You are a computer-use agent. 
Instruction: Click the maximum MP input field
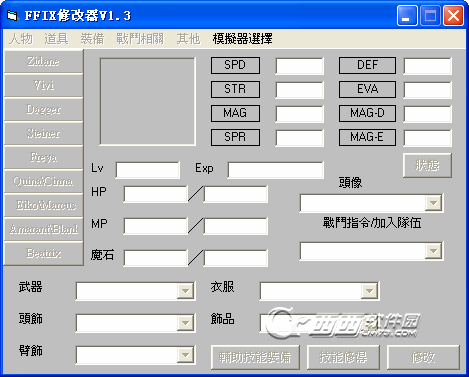235,226
